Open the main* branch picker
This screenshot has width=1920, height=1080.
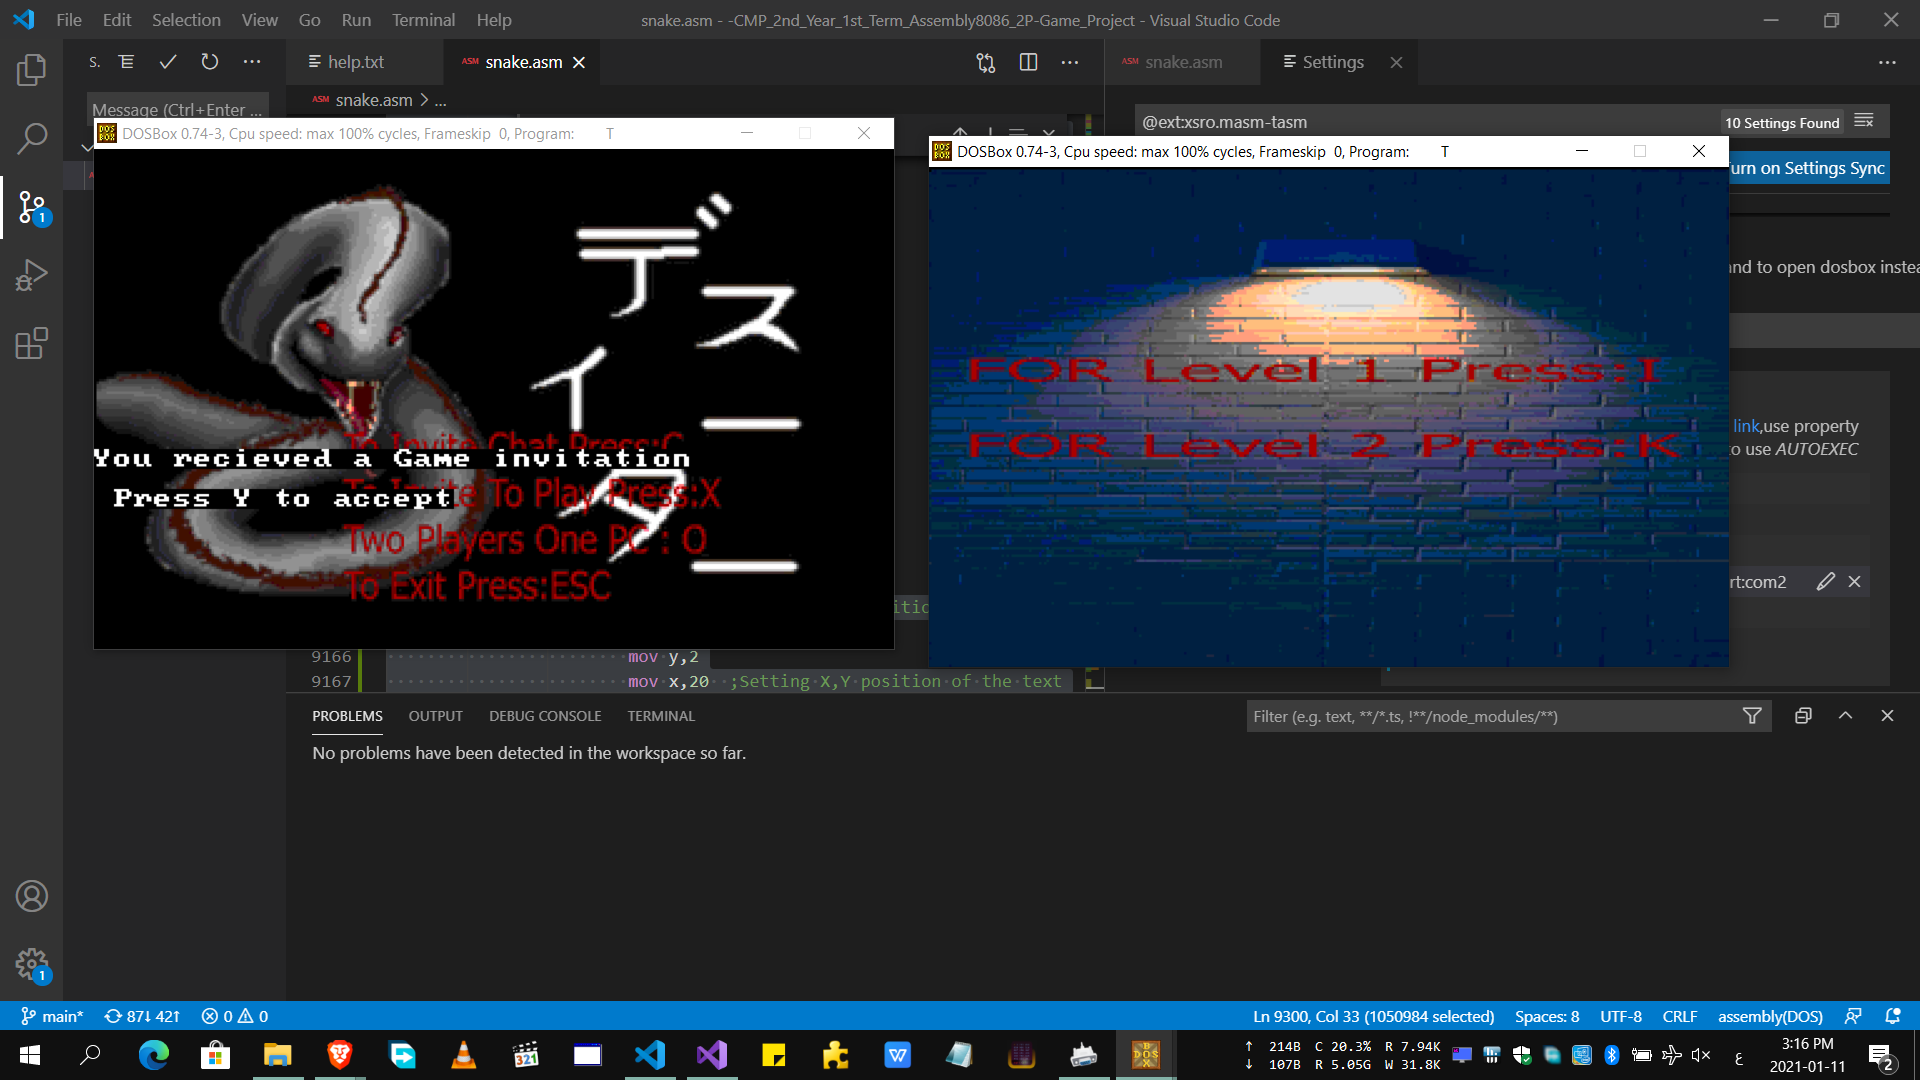53,1016
